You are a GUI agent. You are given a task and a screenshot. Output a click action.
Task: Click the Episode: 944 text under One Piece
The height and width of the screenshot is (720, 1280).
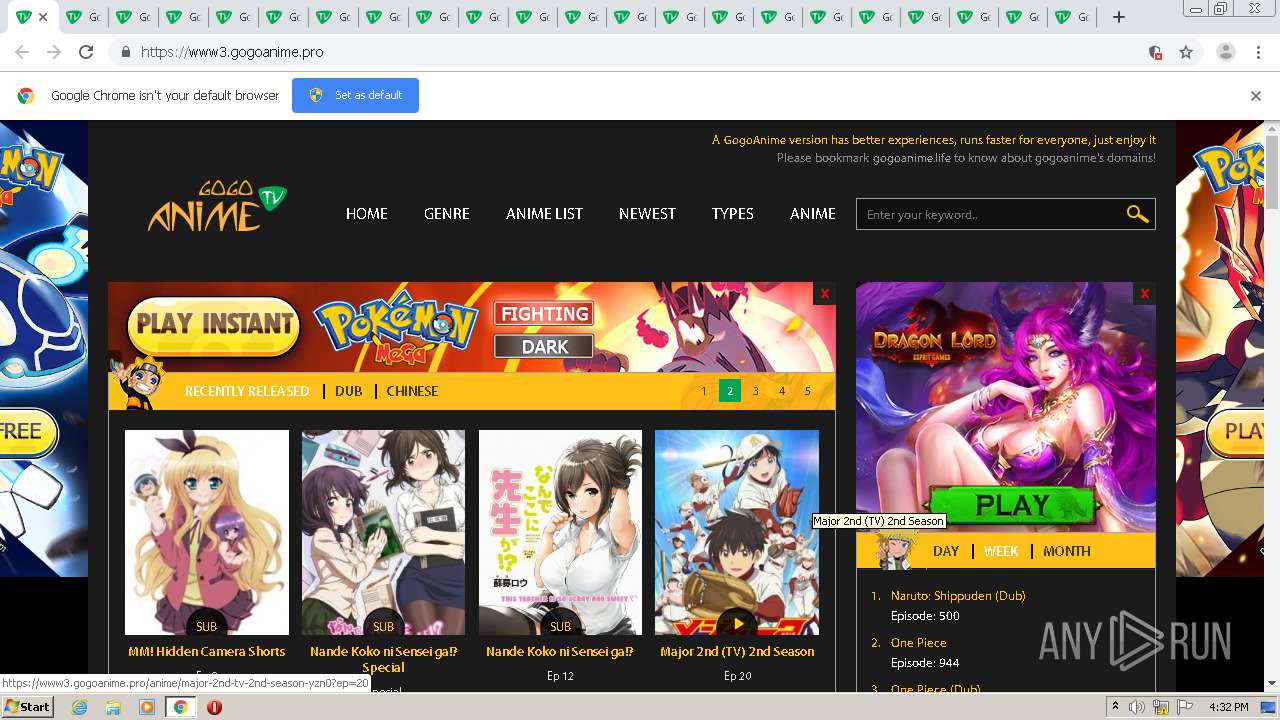pos(925,663)
